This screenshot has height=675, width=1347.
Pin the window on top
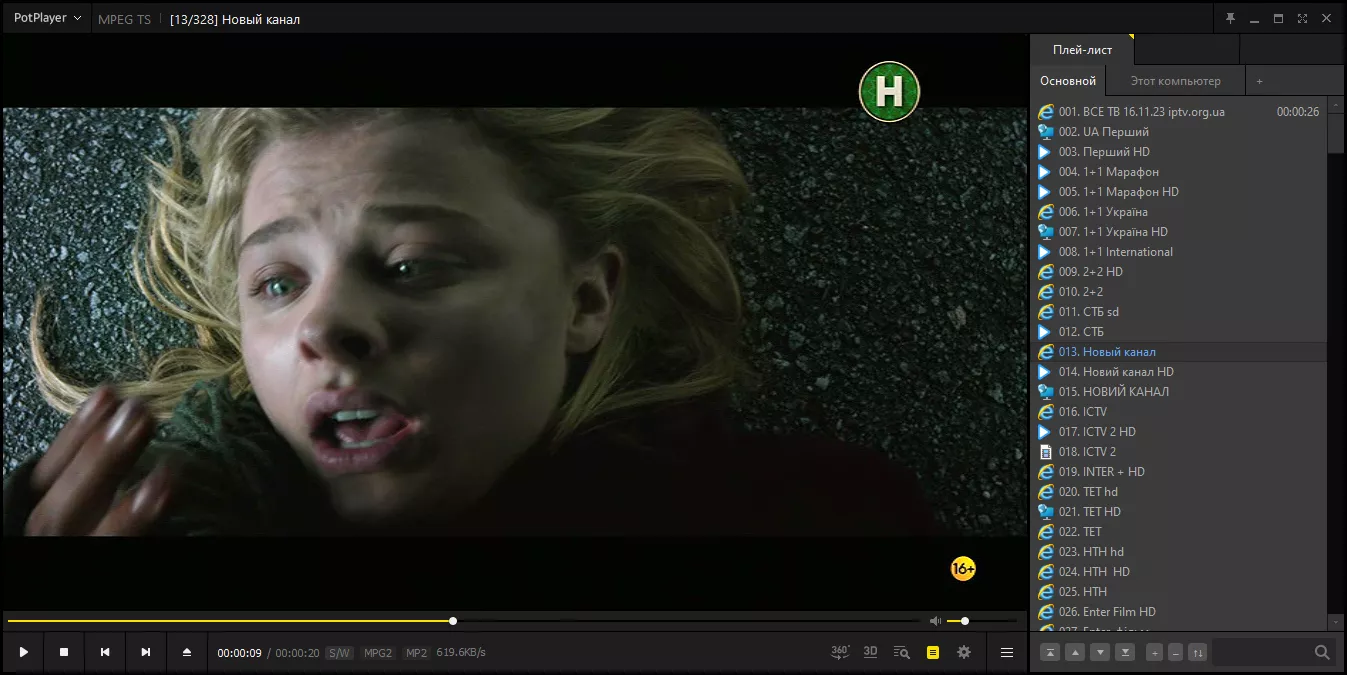click(x=1231, y=18)
